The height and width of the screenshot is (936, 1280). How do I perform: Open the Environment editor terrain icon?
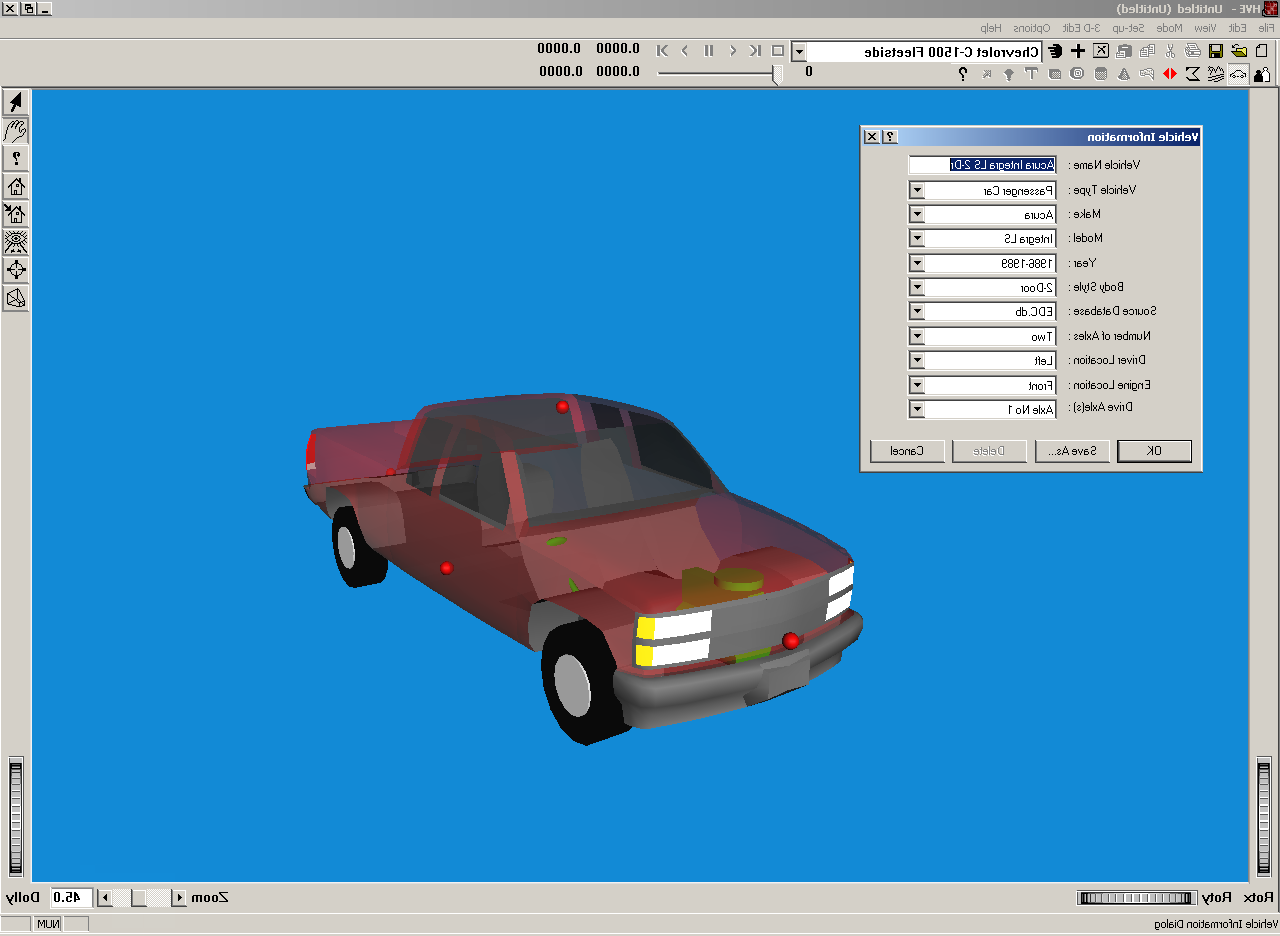(x=1215, y=74)
